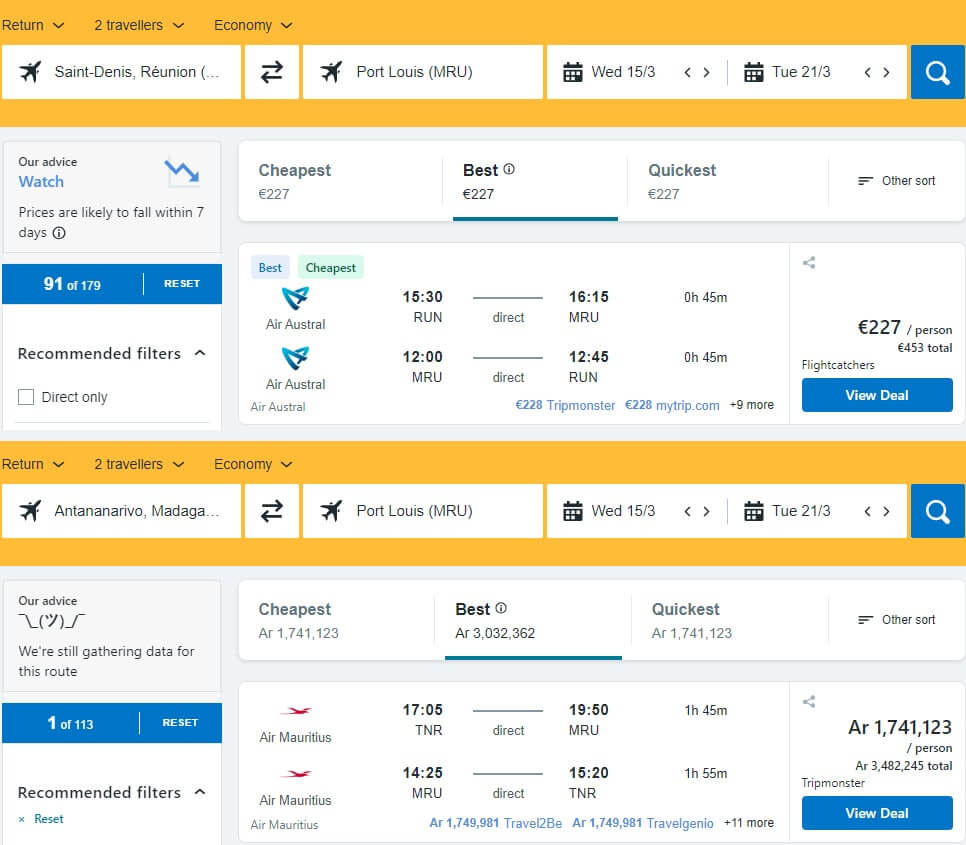Swap origin and destination in Saint-Denis search
The image size is (966, 845).
pyautogui.click(x=272, y=72)
